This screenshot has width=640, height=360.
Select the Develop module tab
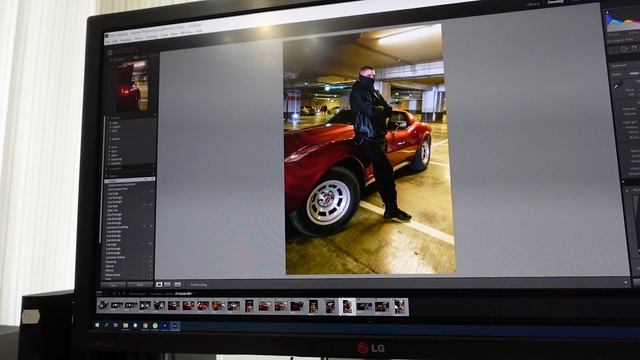(555, 2)
